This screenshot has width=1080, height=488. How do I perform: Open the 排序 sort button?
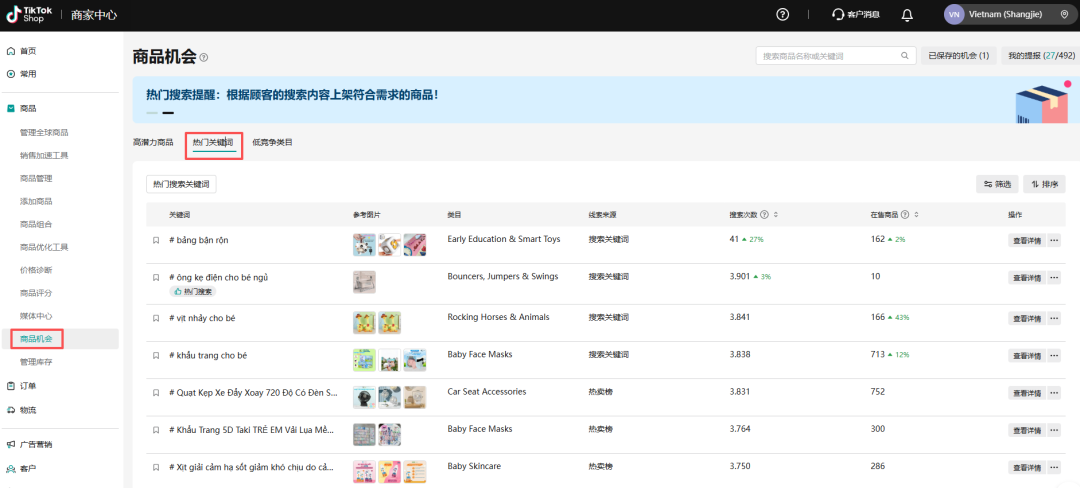point(1045,184)
